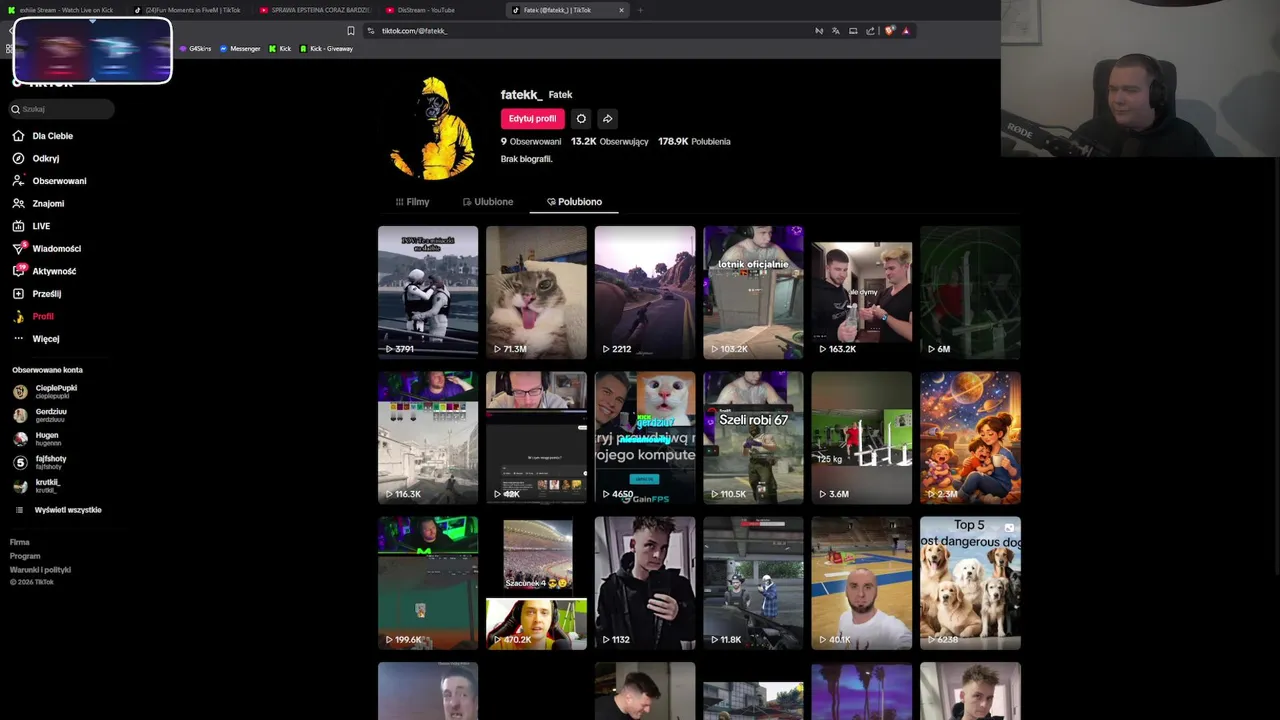The width and height of the screenshot is (1280, 720).
Task: Click Wyświetl wszystkie followed accounts link
Action: [68, 510]
